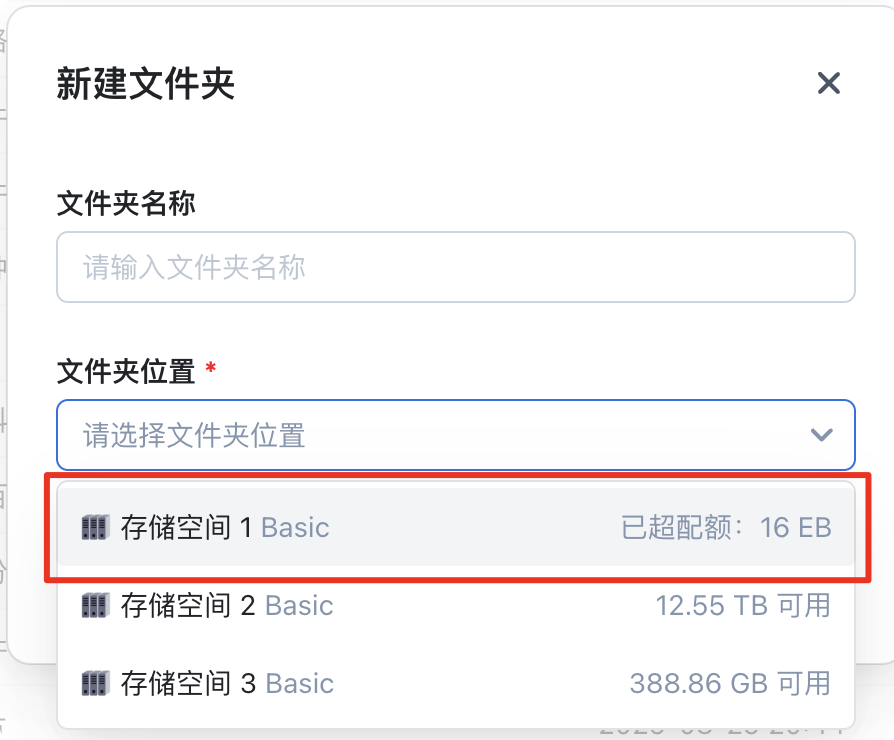This screenshot has width=894, height=740.
Task: Click the Basic tag of 存储空间 1
Action: point(295,527)
